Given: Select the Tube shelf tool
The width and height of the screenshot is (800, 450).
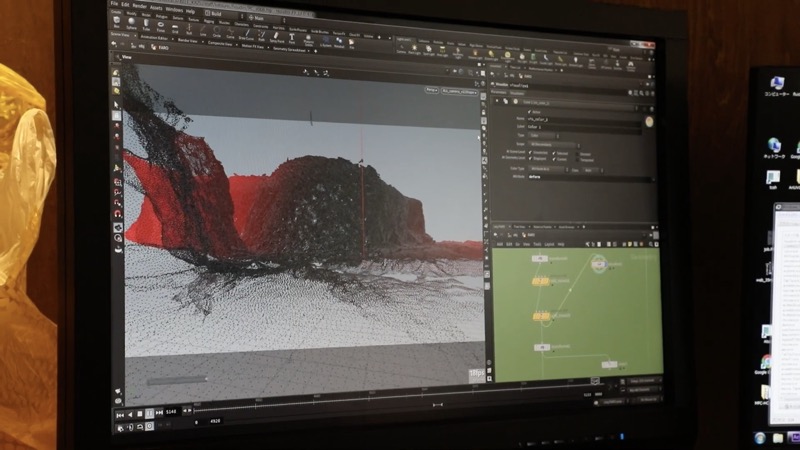Looking at the screenshot, I should coord(146,25).
